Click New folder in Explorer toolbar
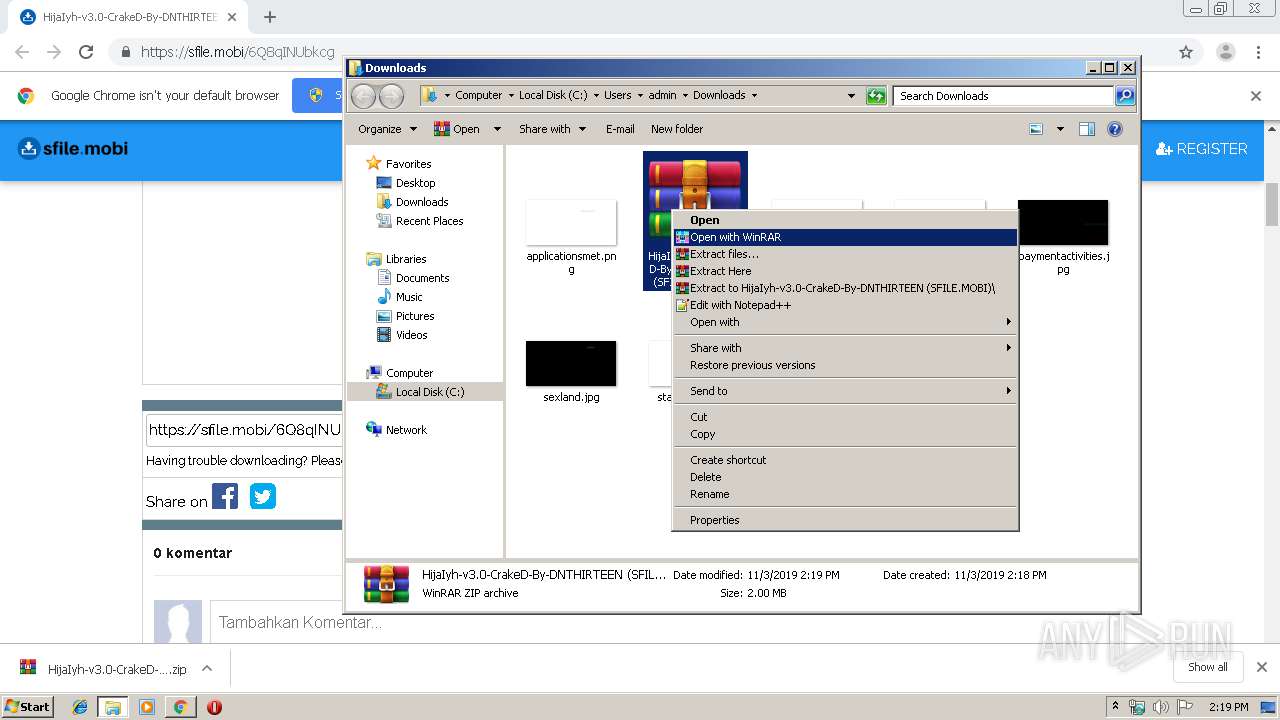This screenshot has width=1280, height=720. [x=677, y=129]
